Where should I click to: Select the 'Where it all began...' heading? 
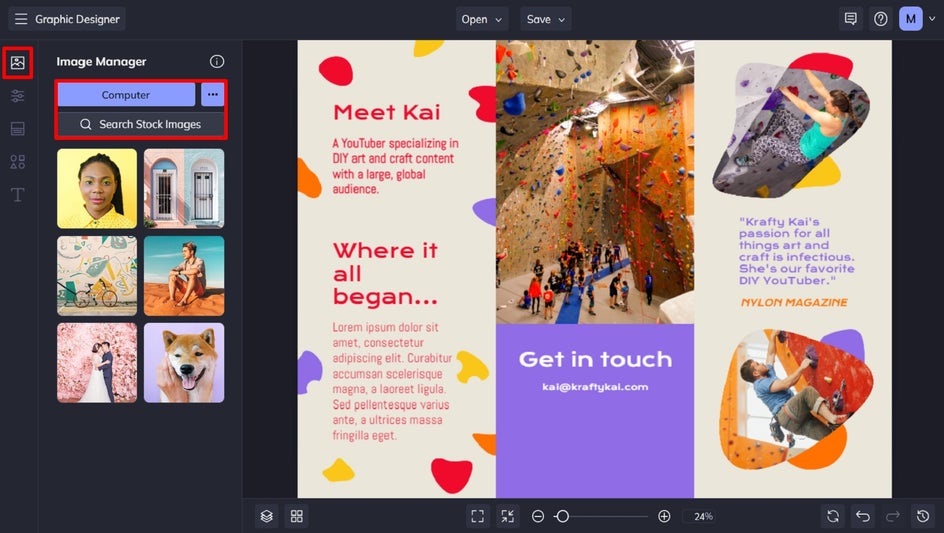[x=385, y=273]
